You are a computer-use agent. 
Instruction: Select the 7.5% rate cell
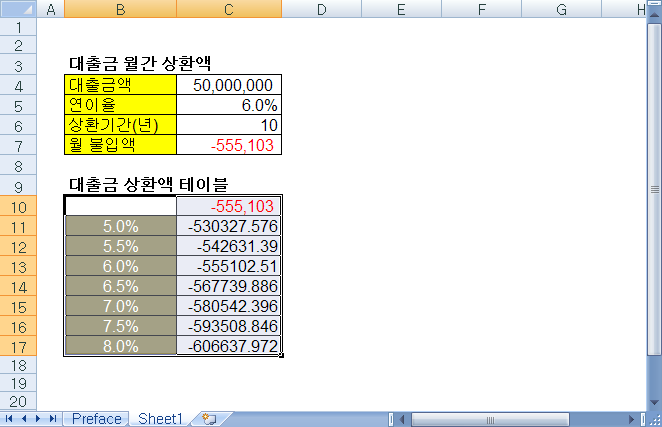click(120, 326)
